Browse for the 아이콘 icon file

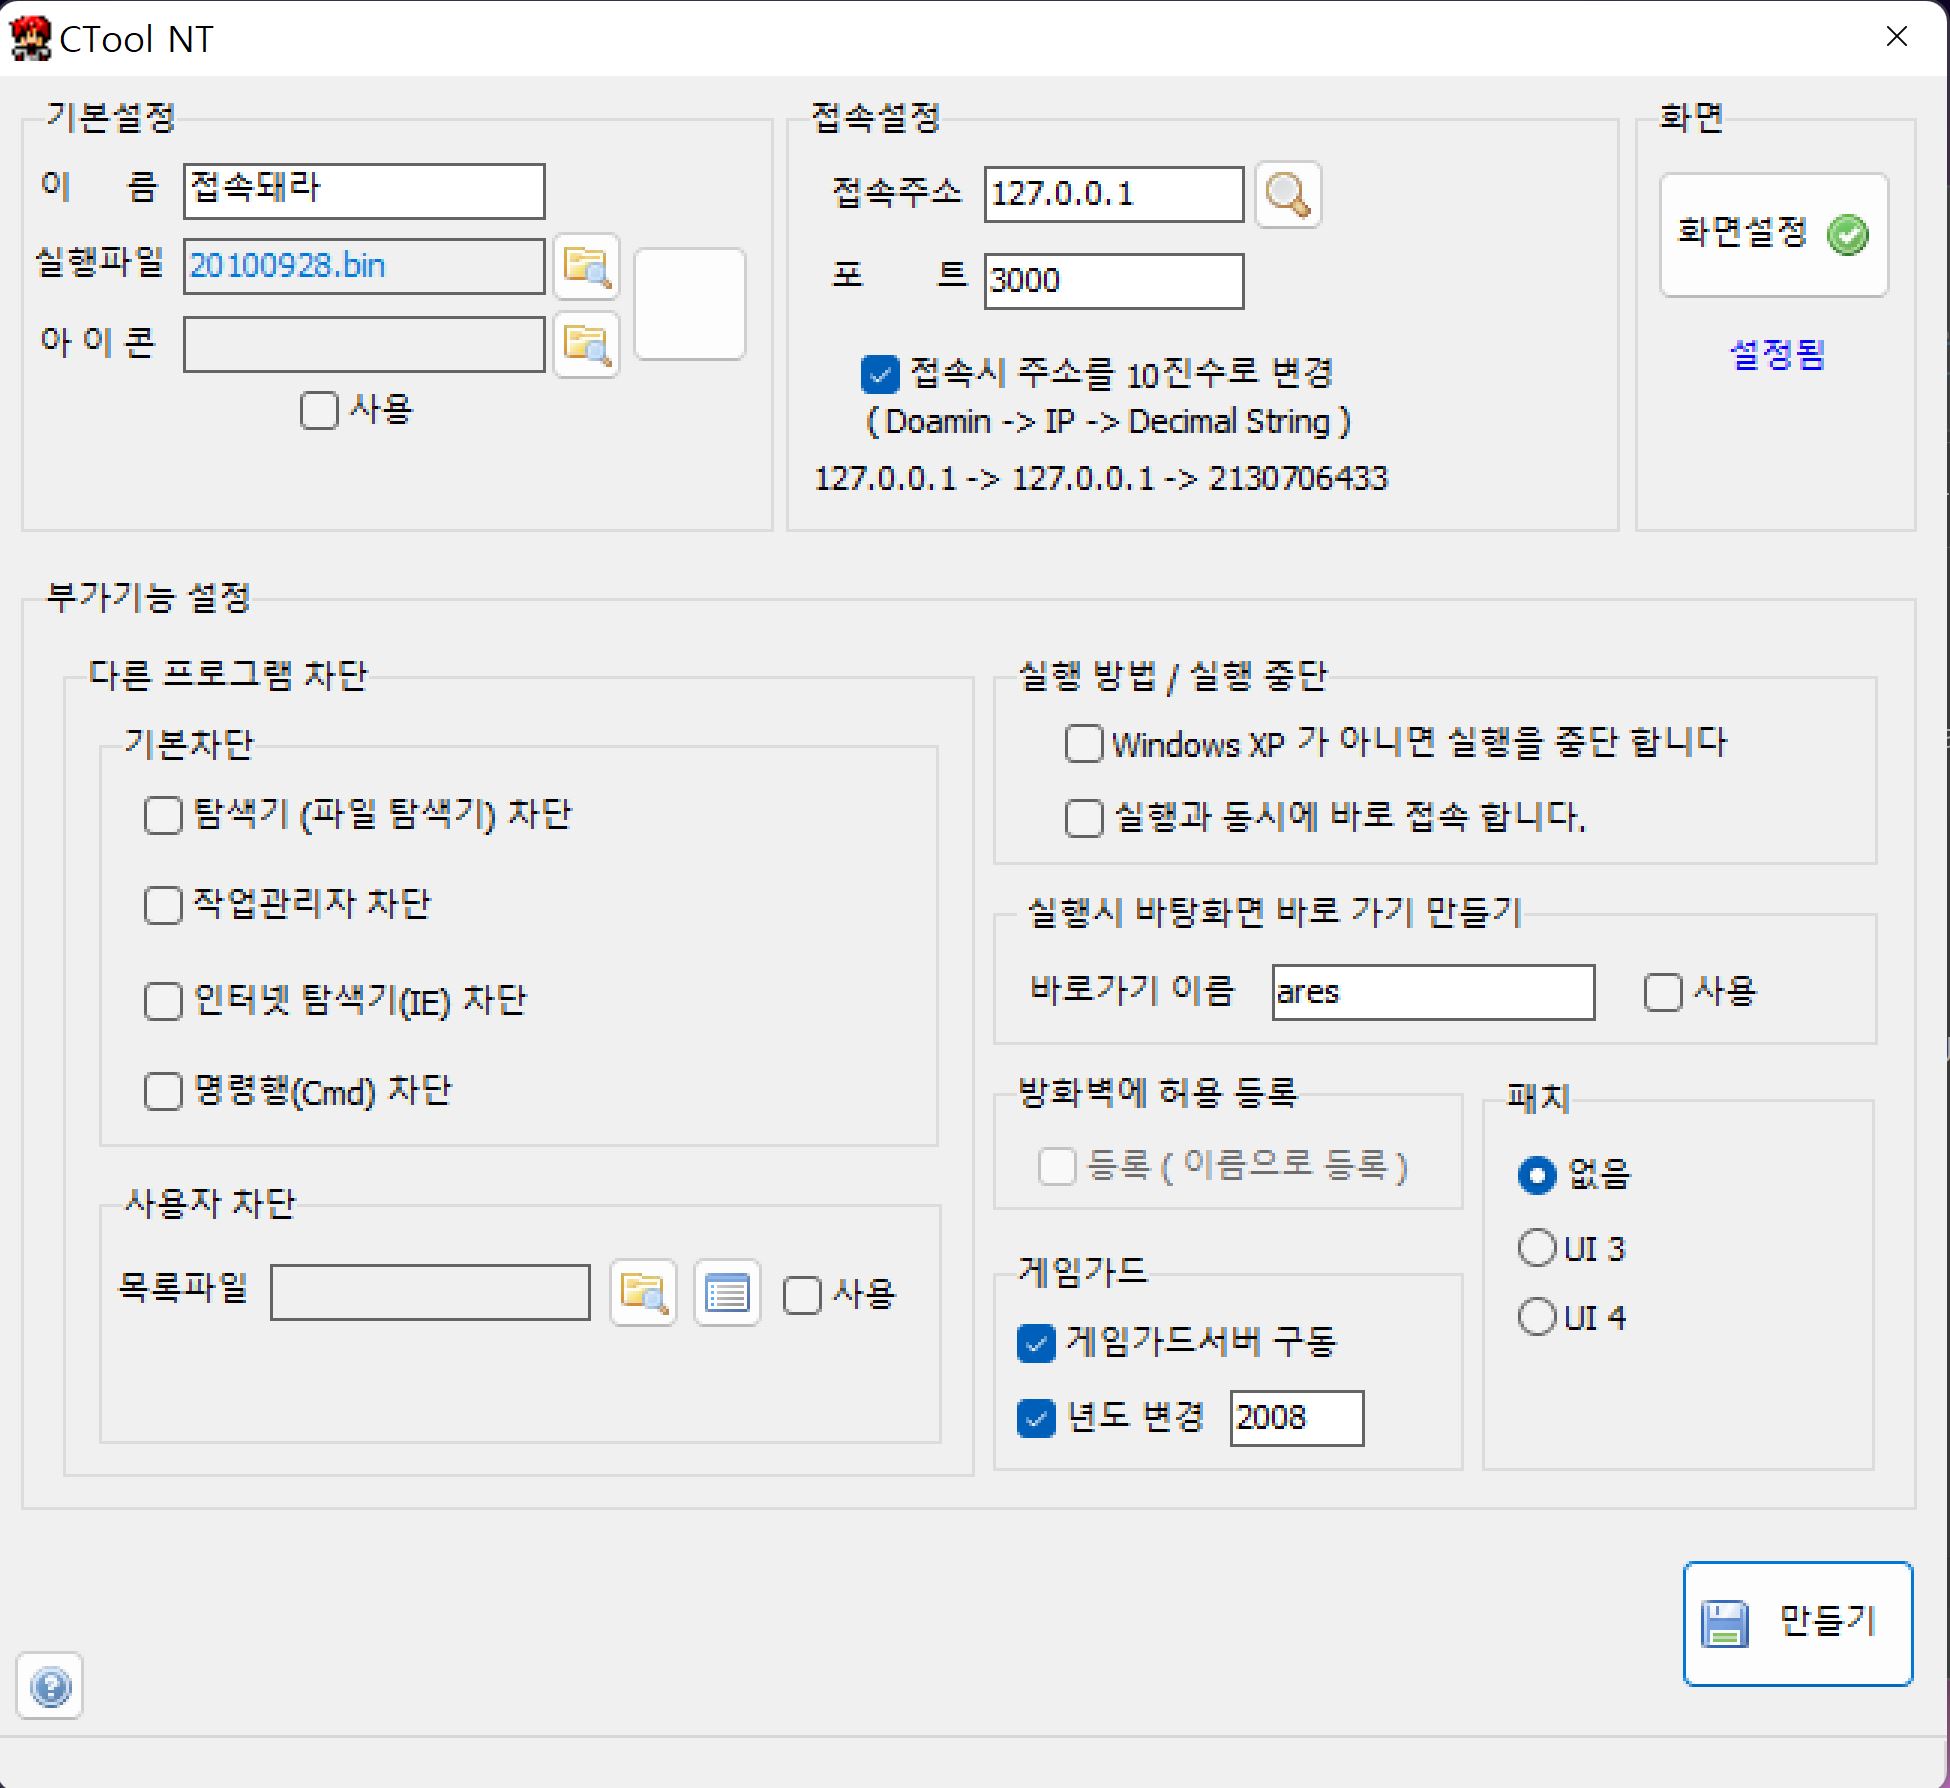[x=587, y=344]
